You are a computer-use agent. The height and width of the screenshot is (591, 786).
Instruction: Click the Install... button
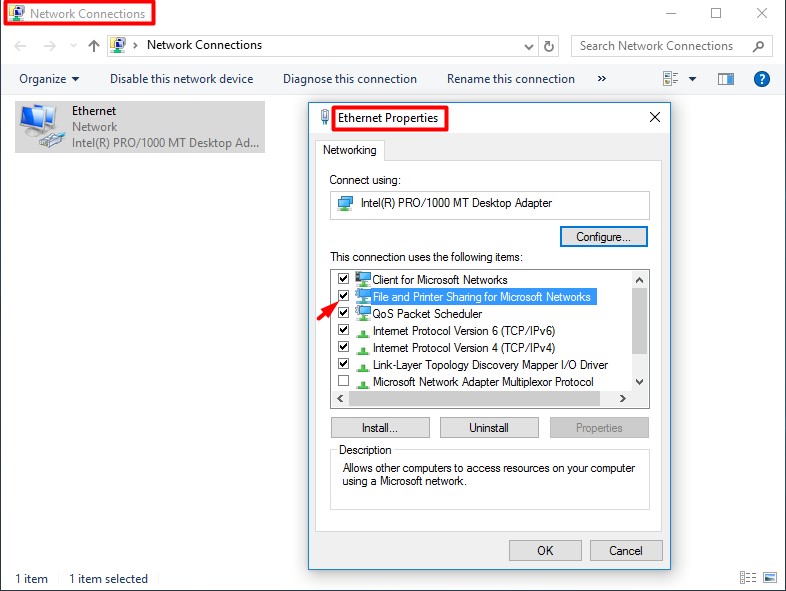pyautogui.click(x=380, y=428)
